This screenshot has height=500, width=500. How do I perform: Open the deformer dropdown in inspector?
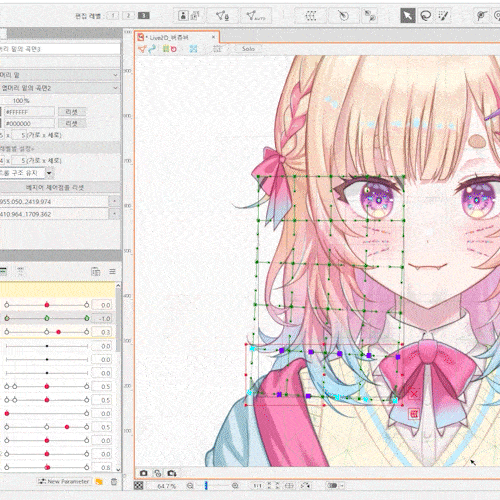(59, 88)
